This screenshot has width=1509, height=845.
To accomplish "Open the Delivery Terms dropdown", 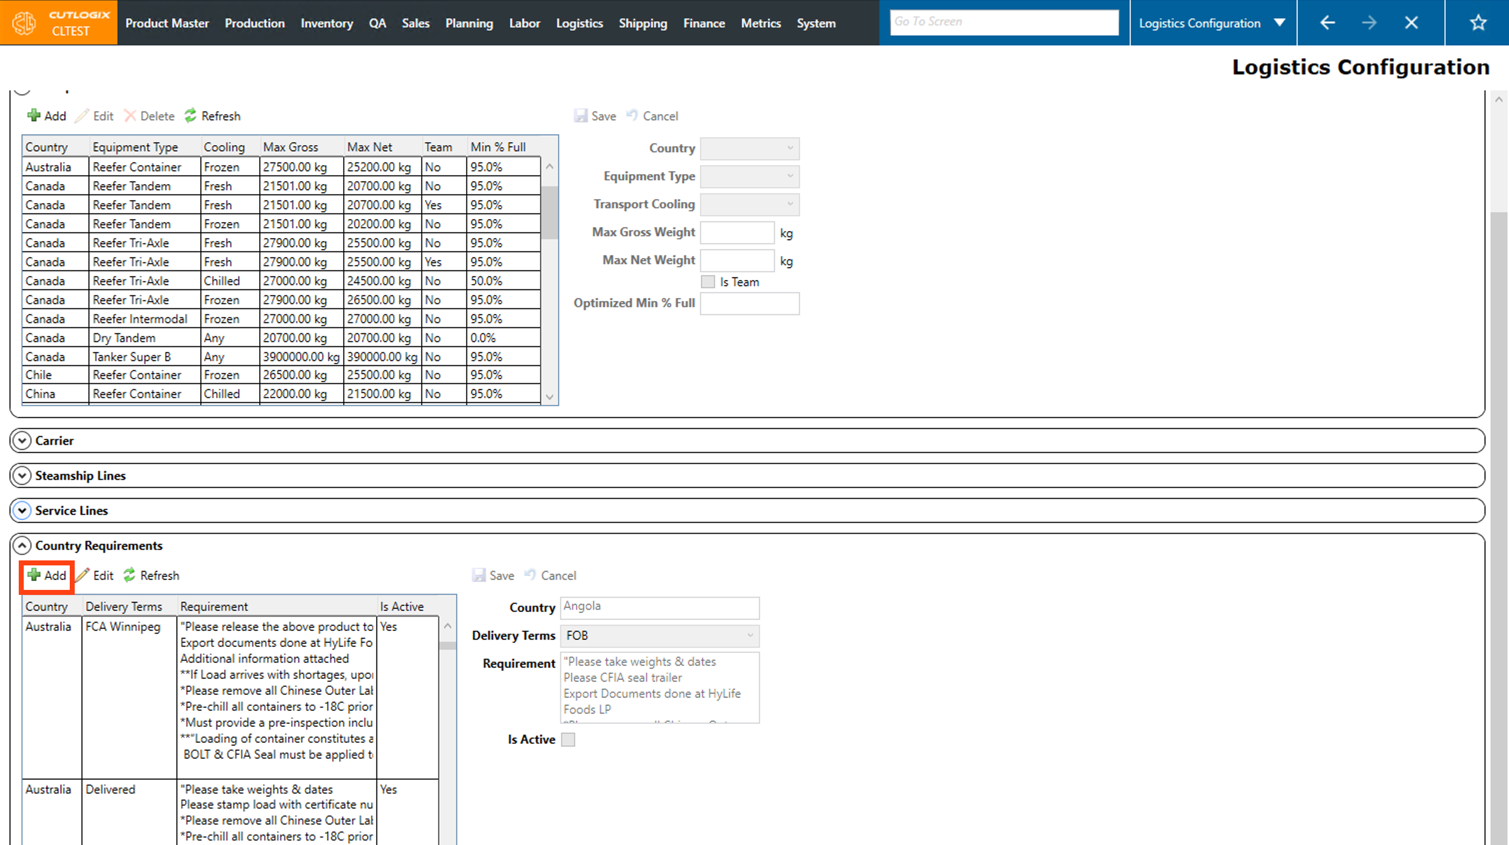I will coord(659,635).
